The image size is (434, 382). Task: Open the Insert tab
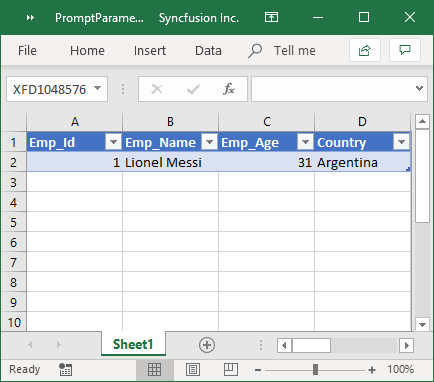[150, 51]
